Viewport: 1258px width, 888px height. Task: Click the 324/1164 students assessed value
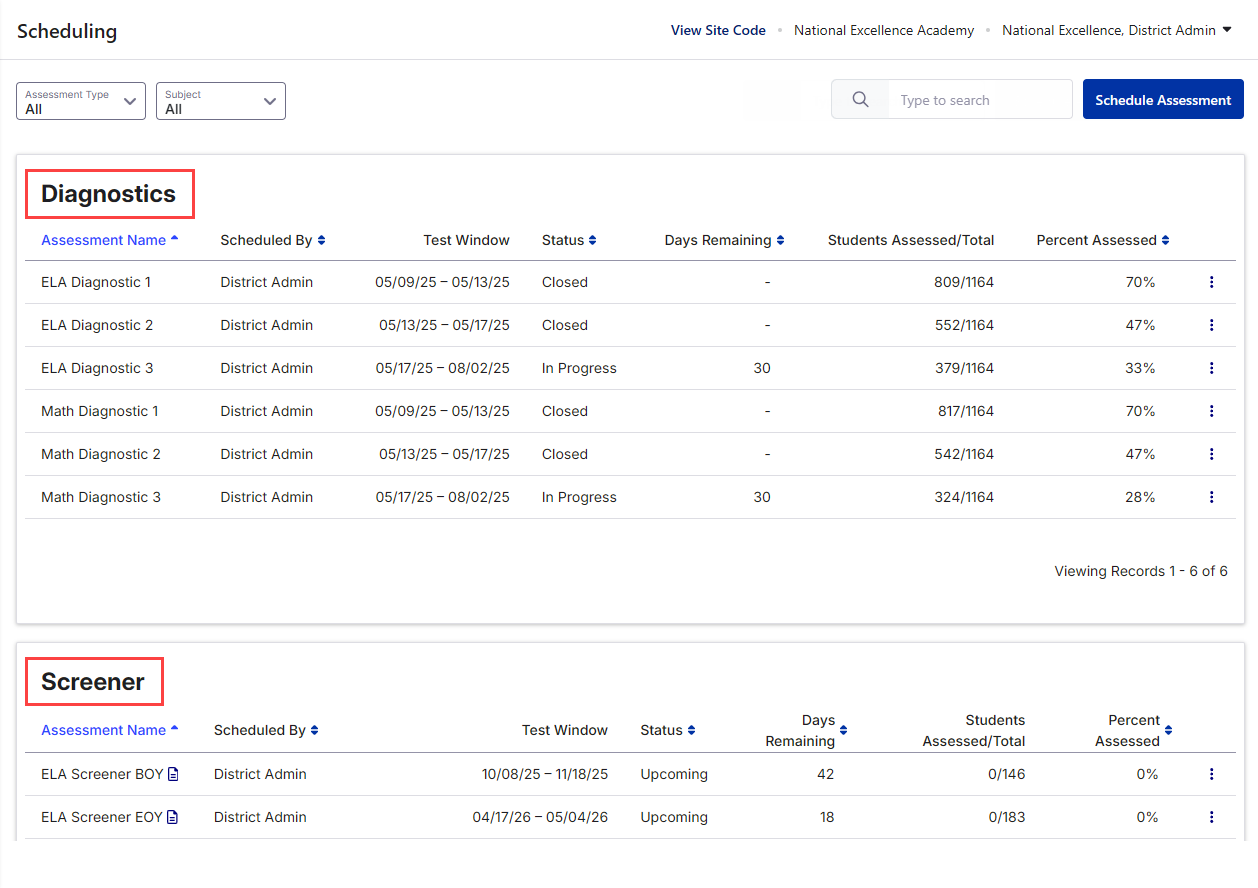[x=964, y=497]
